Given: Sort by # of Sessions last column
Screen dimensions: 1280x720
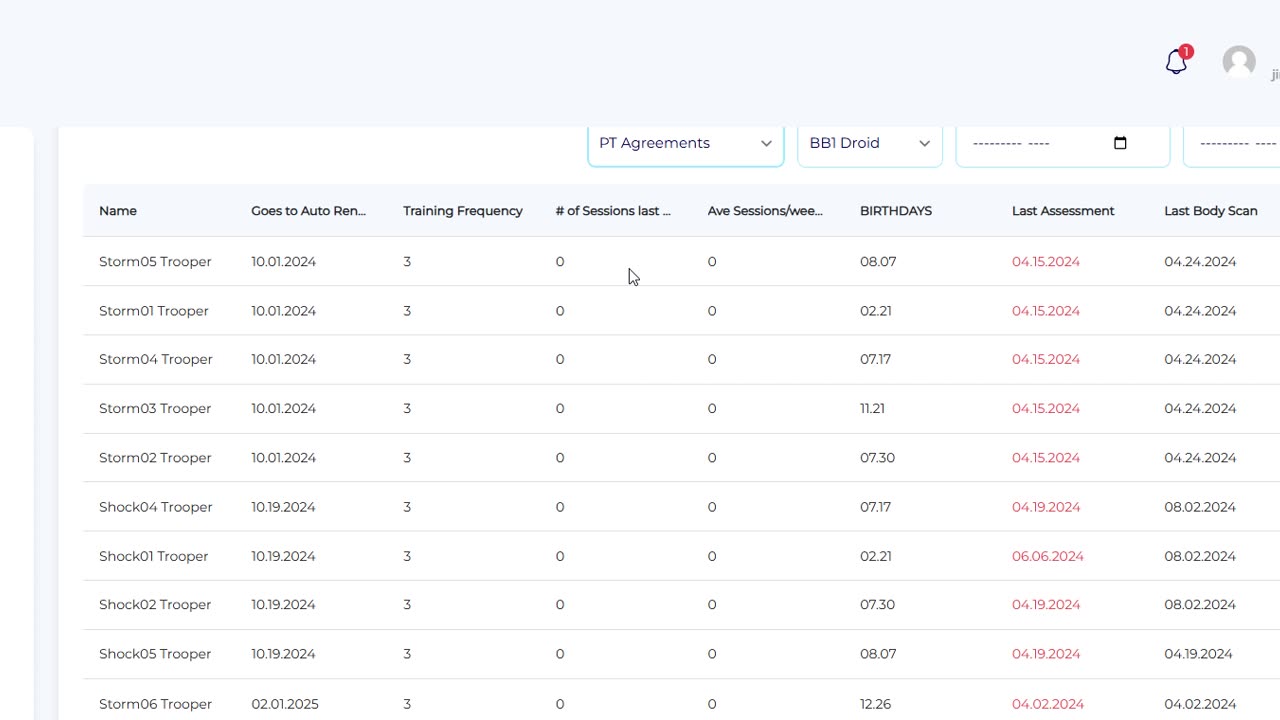Looking at the screenshot, I should 613,211.
